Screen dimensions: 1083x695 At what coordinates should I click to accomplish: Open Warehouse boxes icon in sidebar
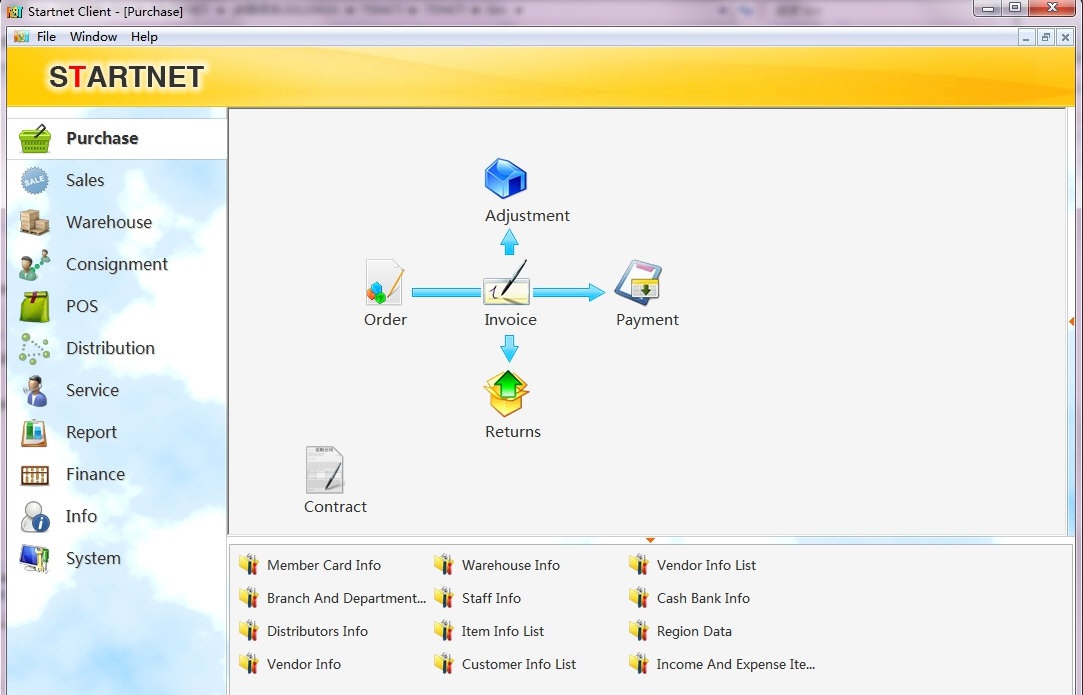[35, 222]
